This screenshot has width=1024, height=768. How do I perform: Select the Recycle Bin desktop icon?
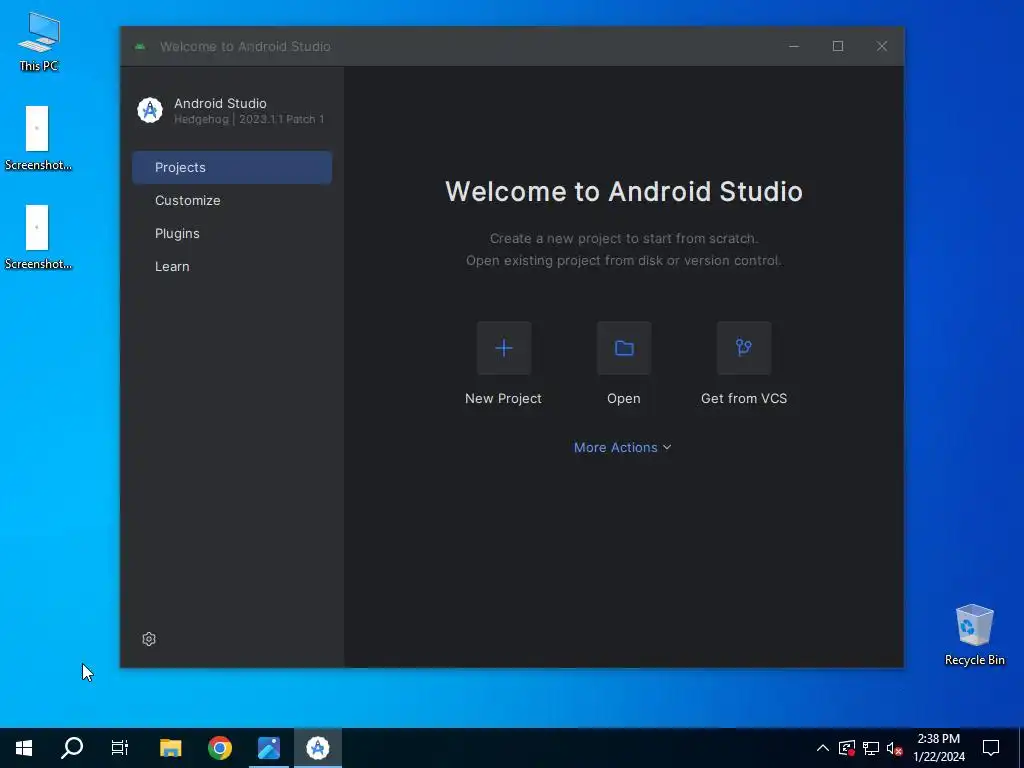click(x=974, y=635)
